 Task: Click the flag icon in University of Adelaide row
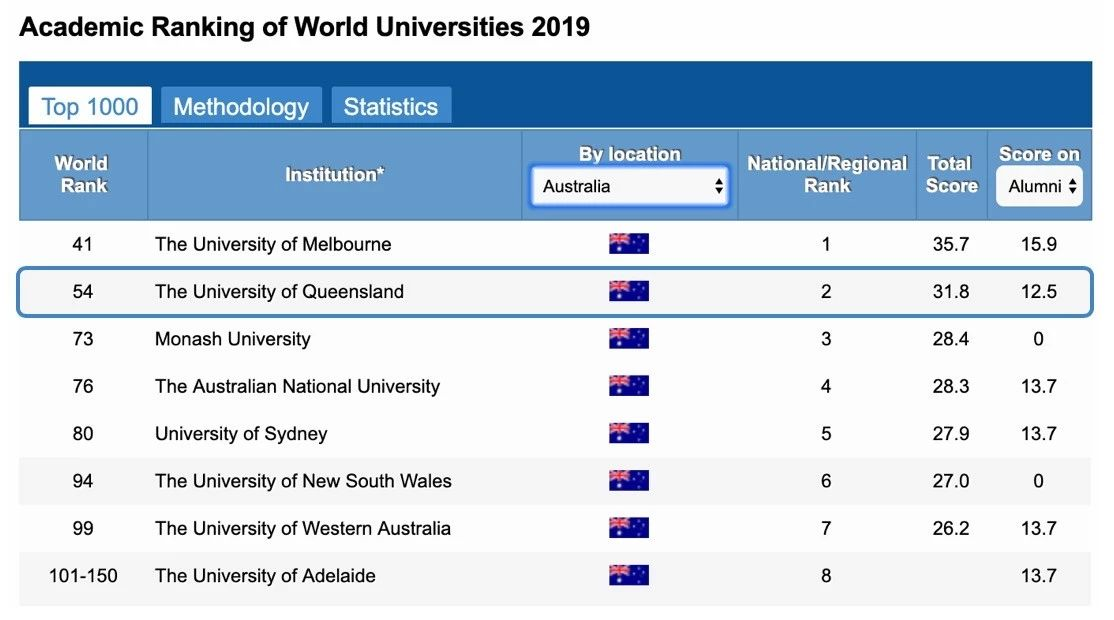[x=628, y=575]
